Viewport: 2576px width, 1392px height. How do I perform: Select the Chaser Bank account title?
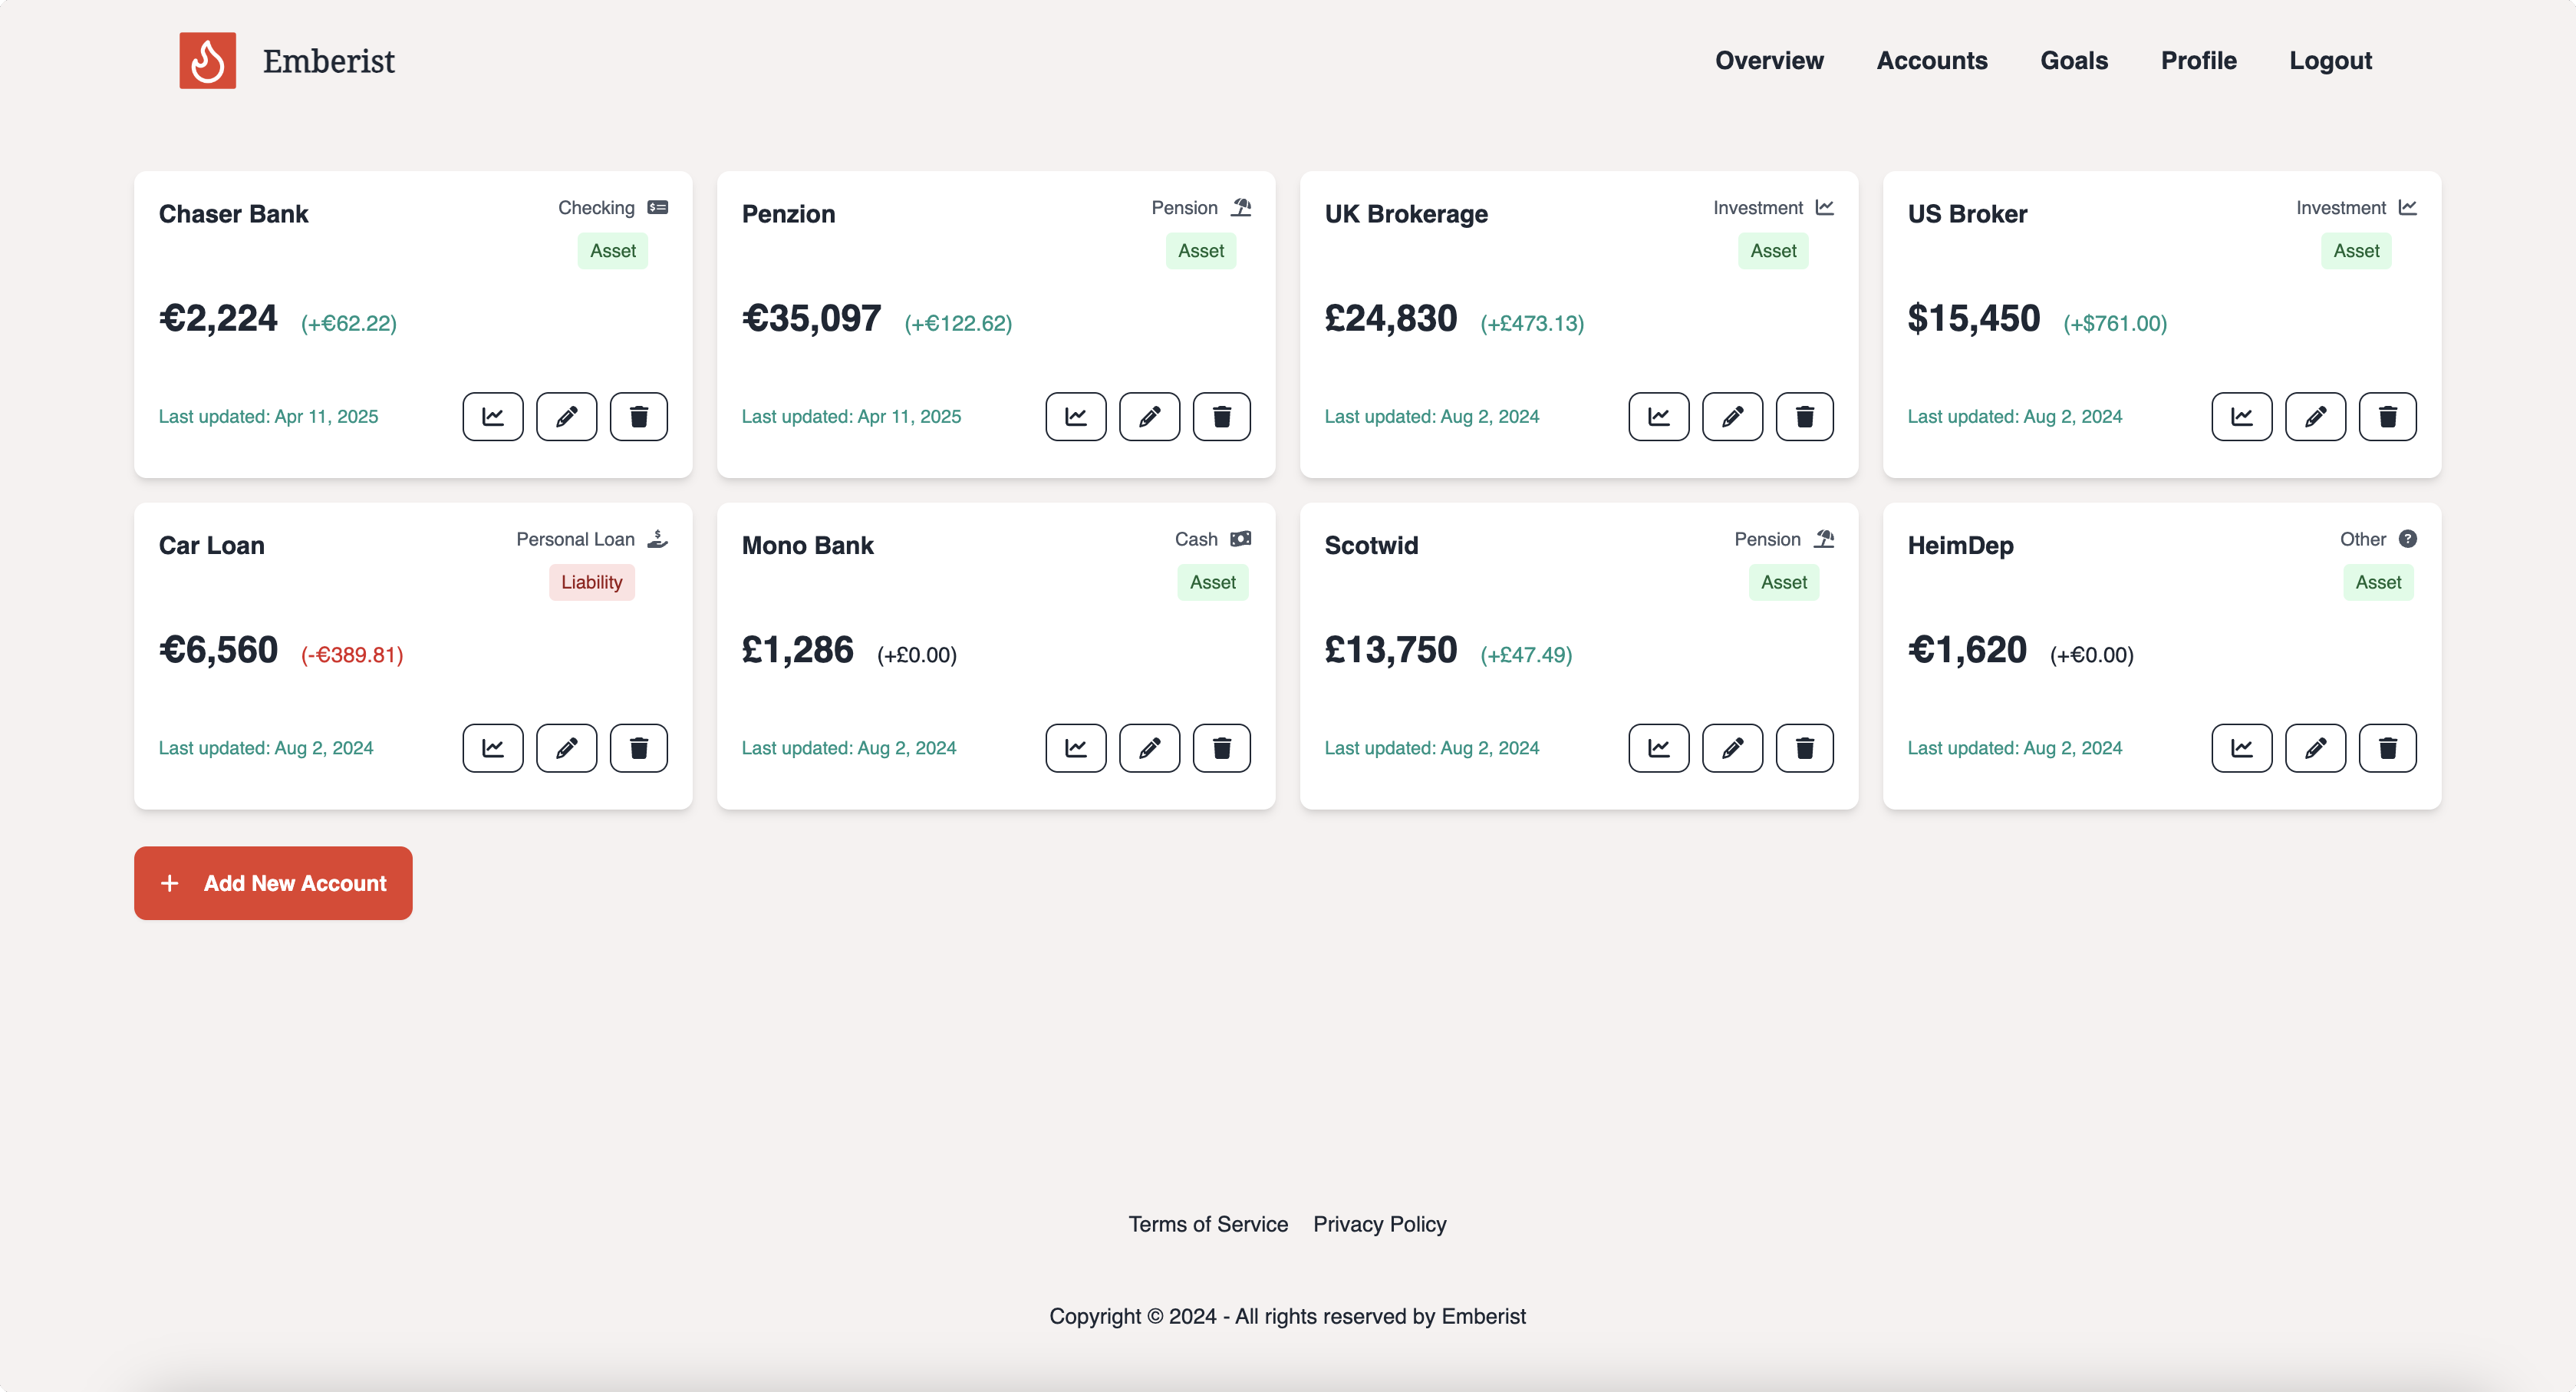234,214
